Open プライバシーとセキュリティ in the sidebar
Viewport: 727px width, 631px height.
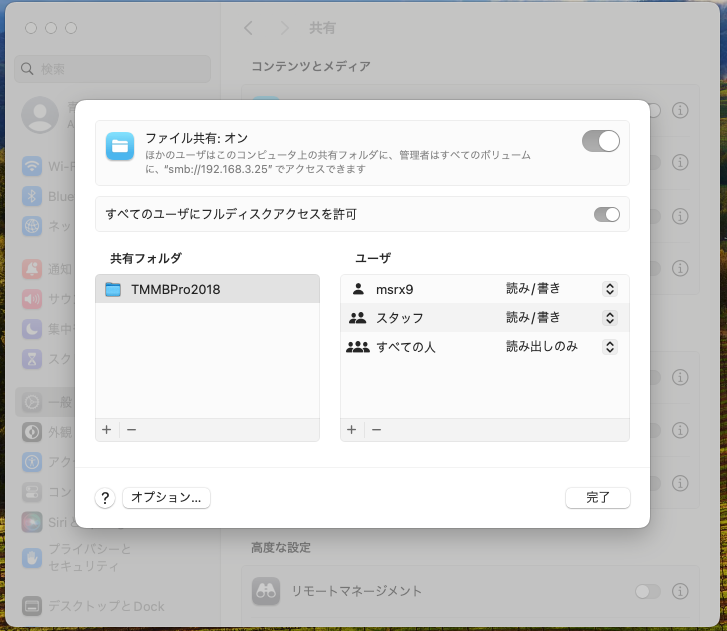[90, 557]
